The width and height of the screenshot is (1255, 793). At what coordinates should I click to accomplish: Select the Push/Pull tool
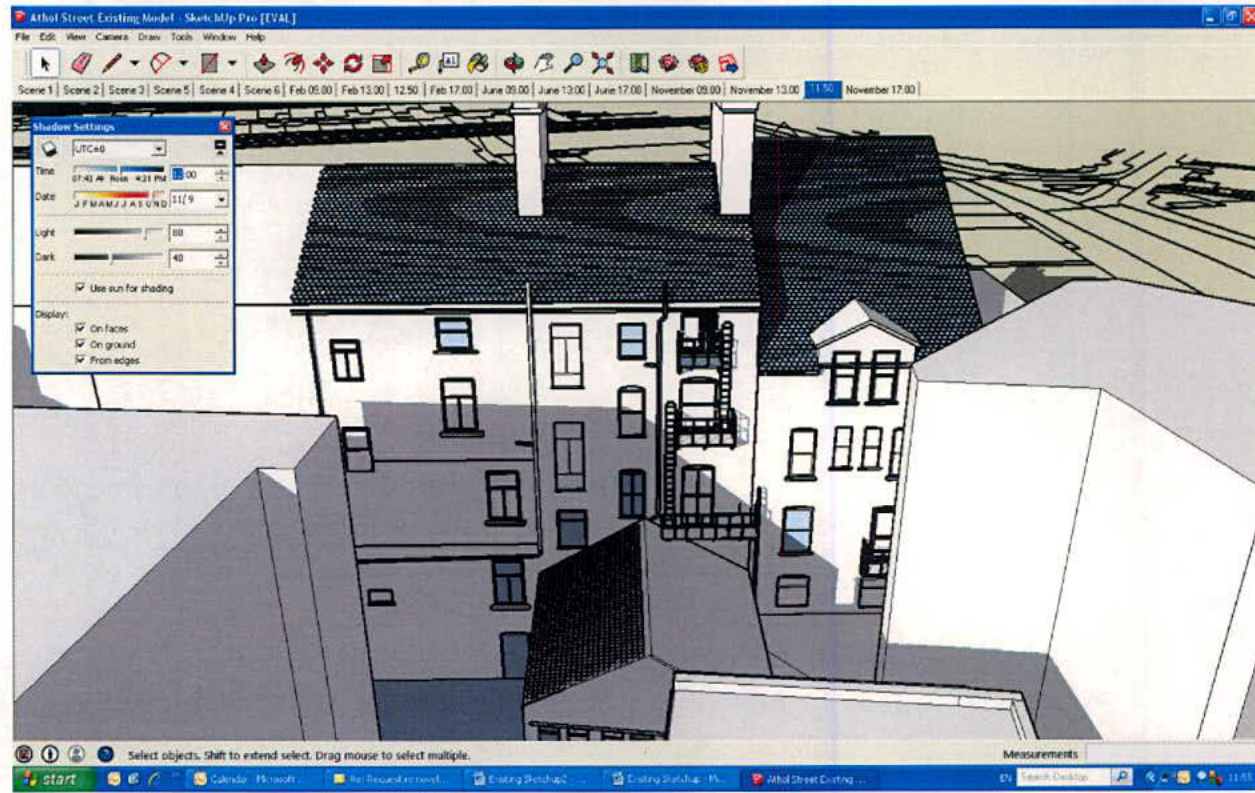[x=262, y=63]
